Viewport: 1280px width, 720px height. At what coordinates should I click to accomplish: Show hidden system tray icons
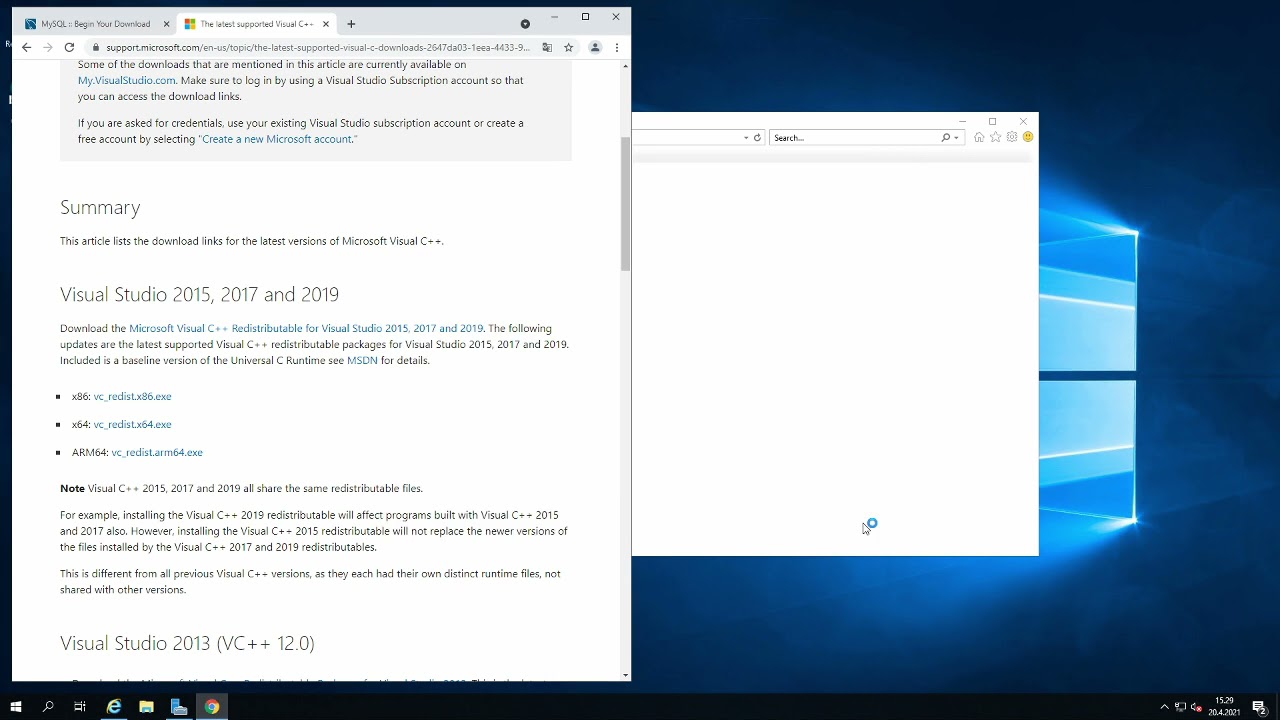pyautogui.click(x=1164, y=707)
